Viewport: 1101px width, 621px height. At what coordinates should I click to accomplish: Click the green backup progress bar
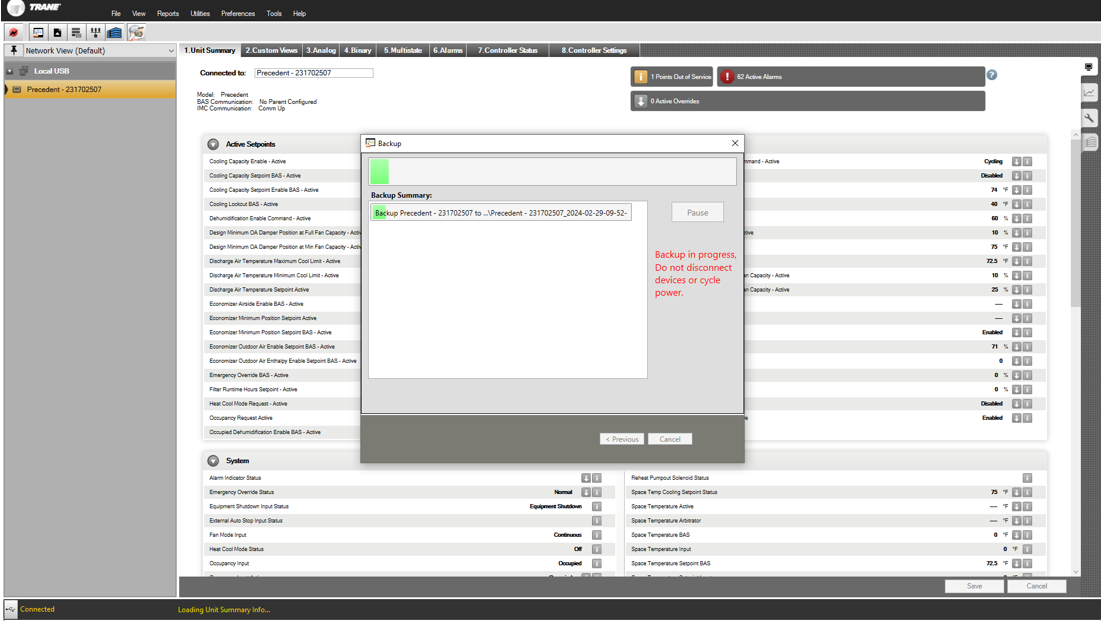click(553, 171)
